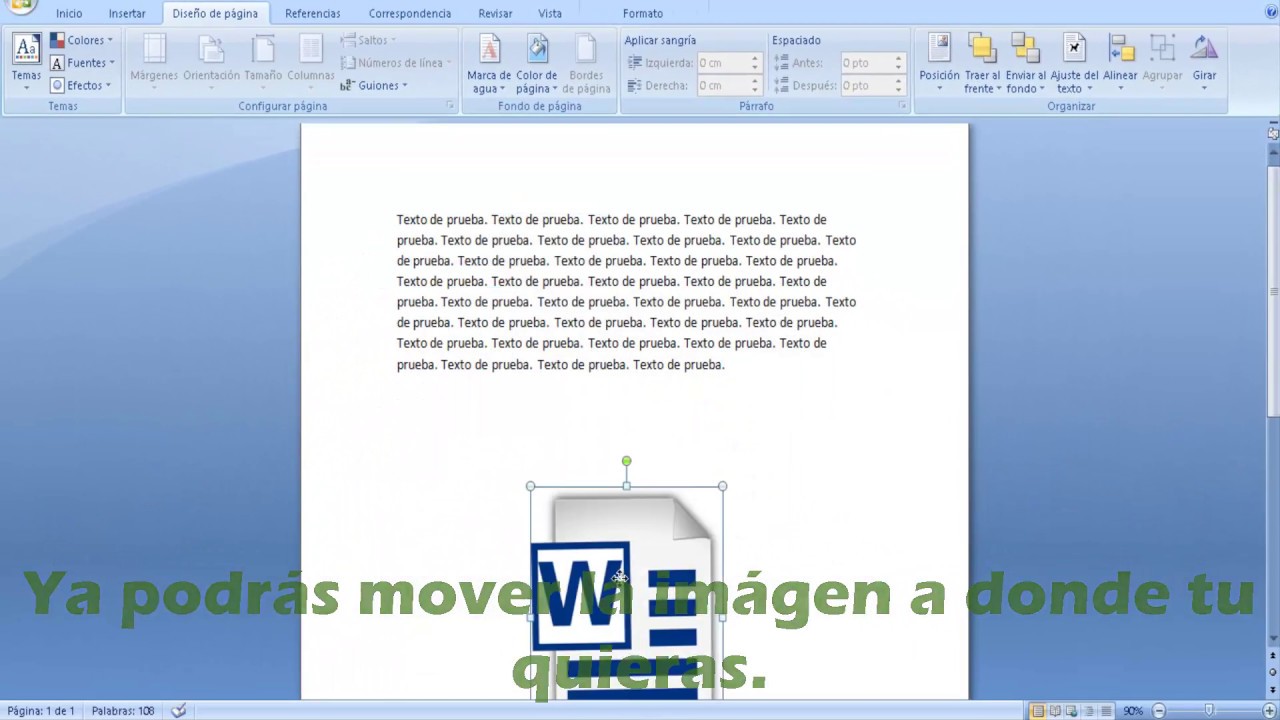Click the 90% zoom level button
1280x720 pixels.
pyautogui.click(x=1132, y=711)
